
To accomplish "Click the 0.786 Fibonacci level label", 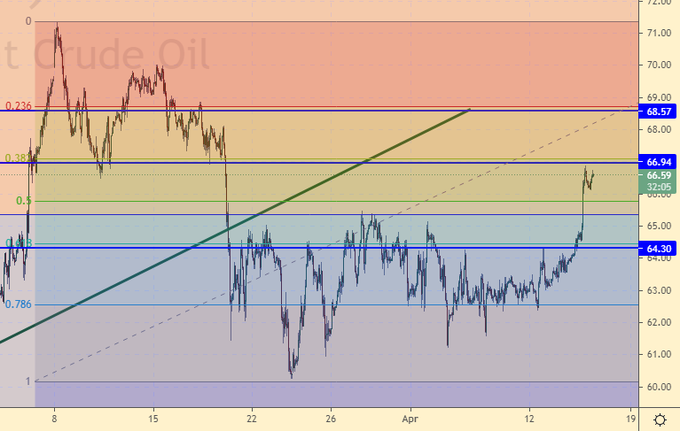I will point(18,305).
